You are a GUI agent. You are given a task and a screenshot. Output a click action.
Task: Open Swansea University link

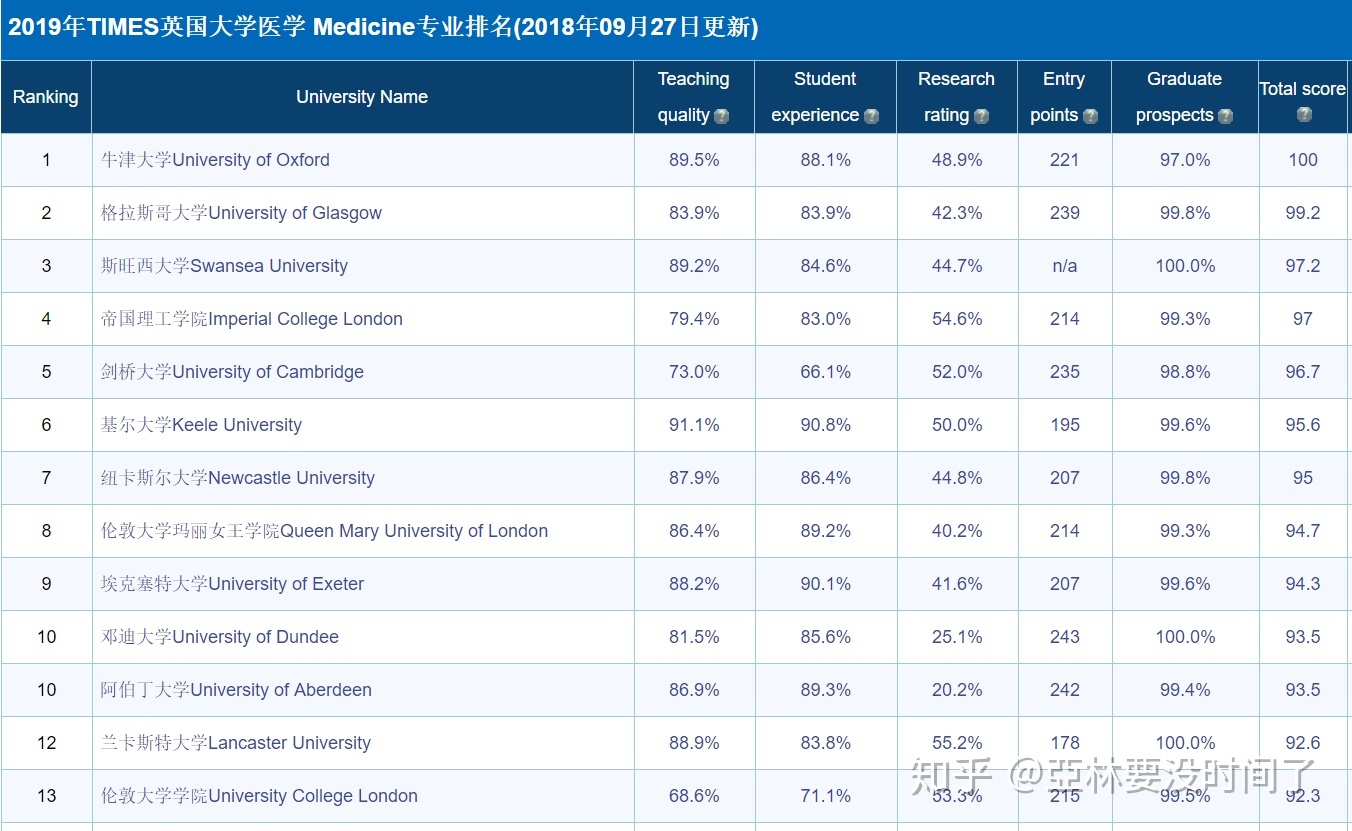click(224, 266)
